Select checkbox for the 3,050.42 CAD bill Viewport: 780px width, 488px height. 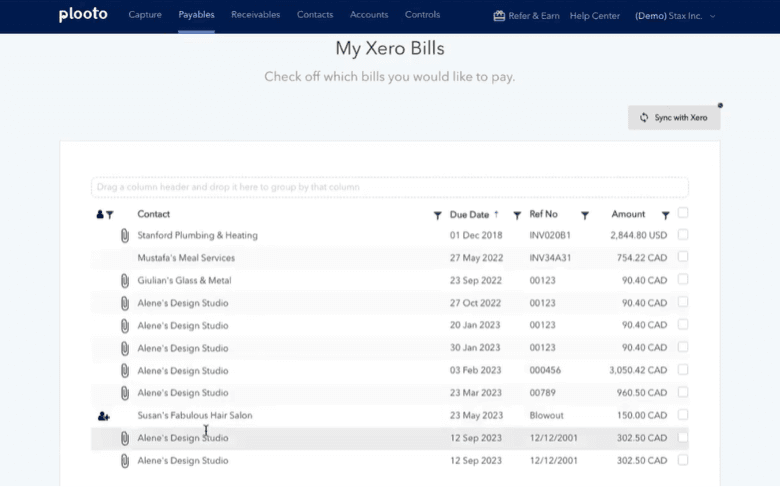click(683, 370)
